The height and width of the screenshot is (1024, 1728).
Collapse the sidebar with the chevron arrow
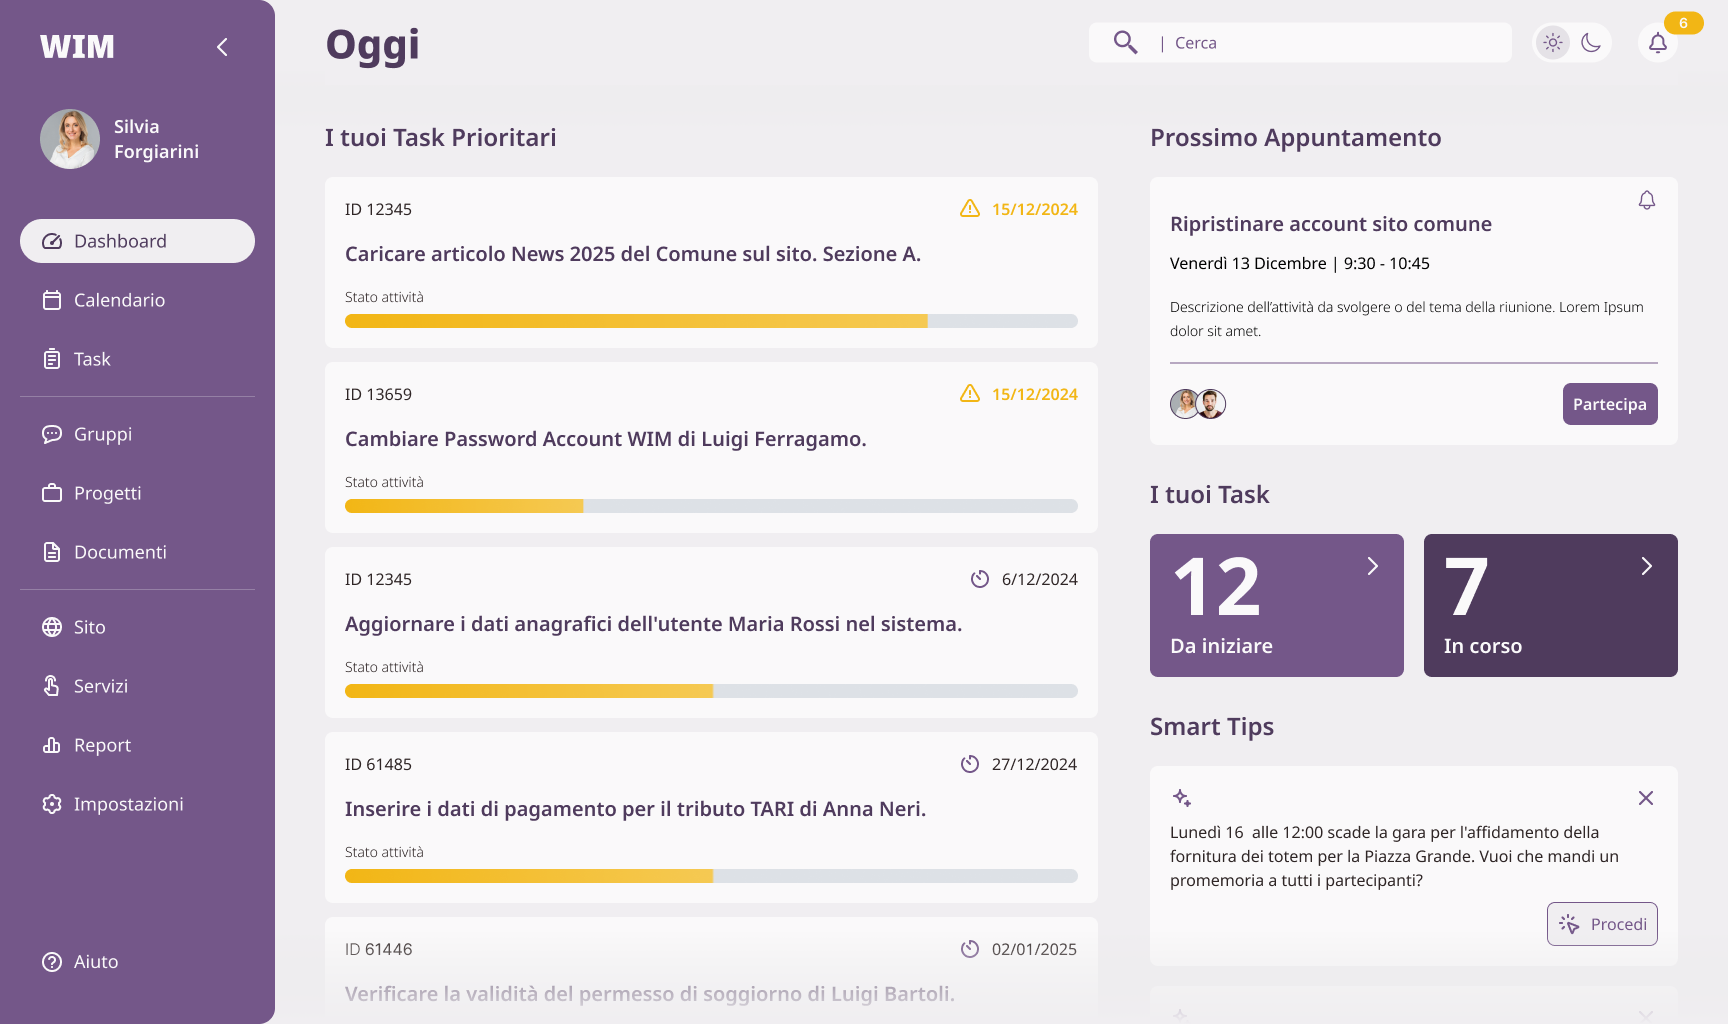click(222, 47)
